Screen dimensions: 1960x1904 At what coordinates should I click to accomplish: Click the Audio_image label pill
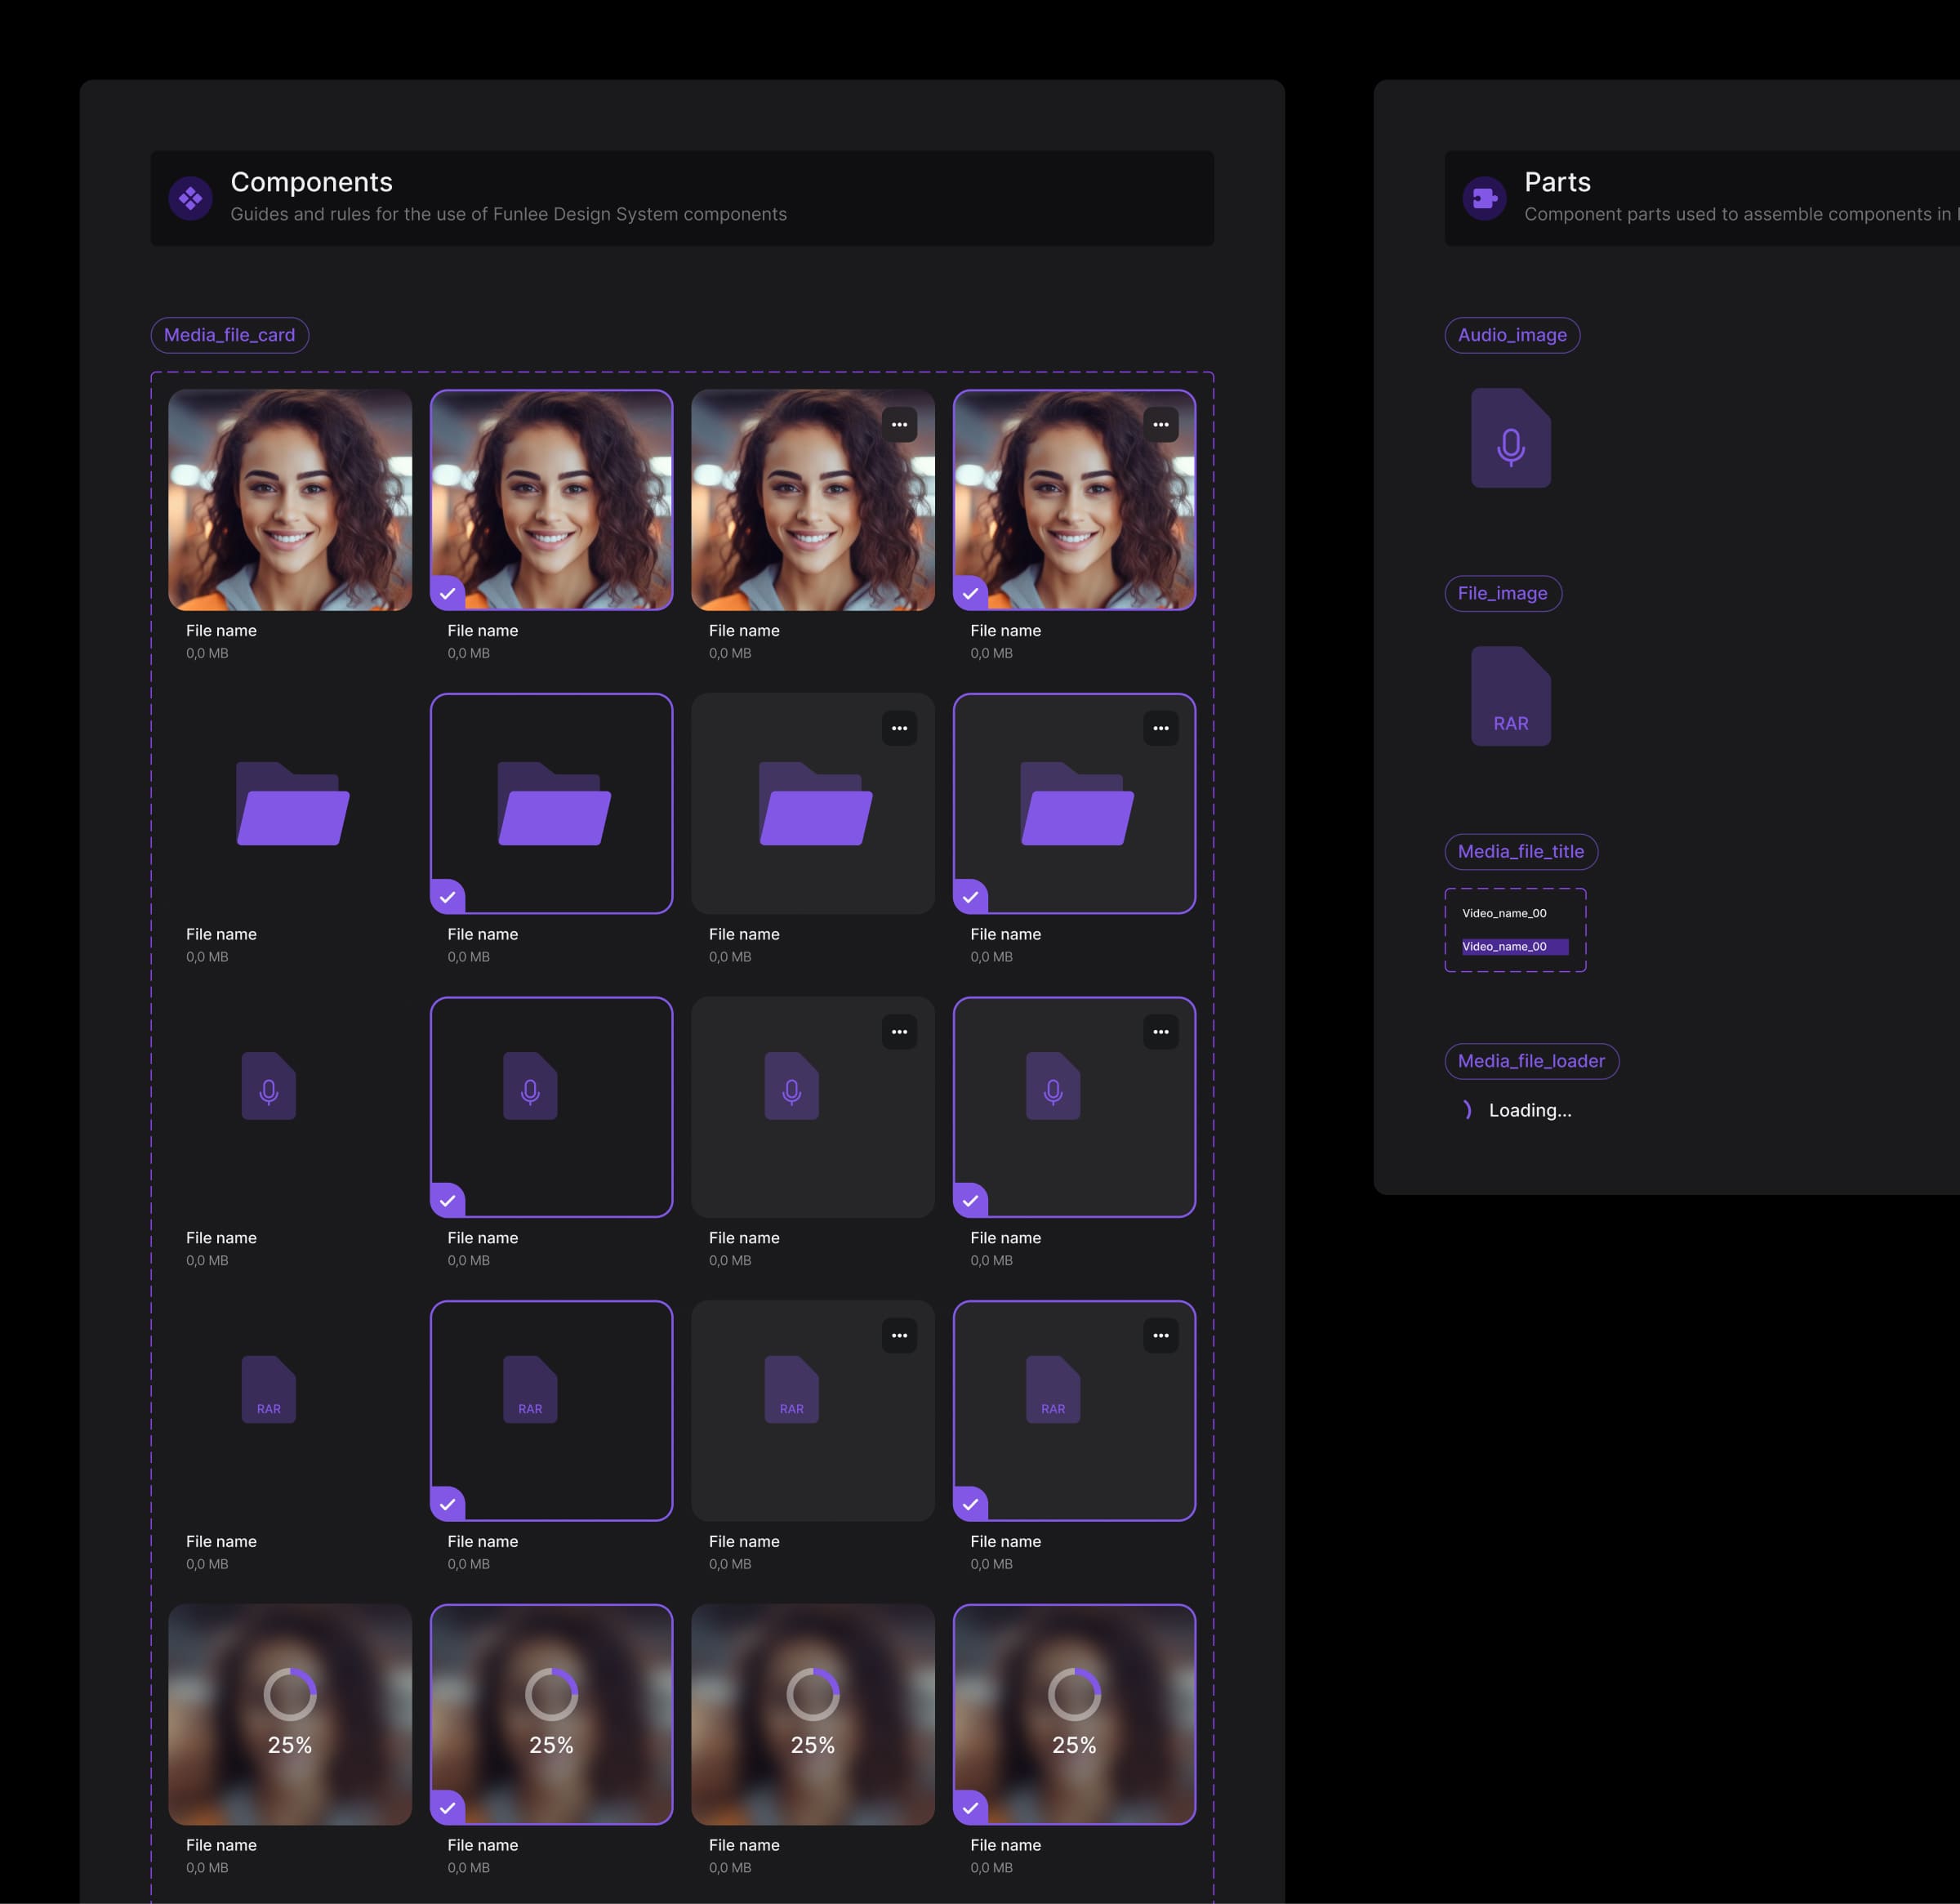point(1511,335)
